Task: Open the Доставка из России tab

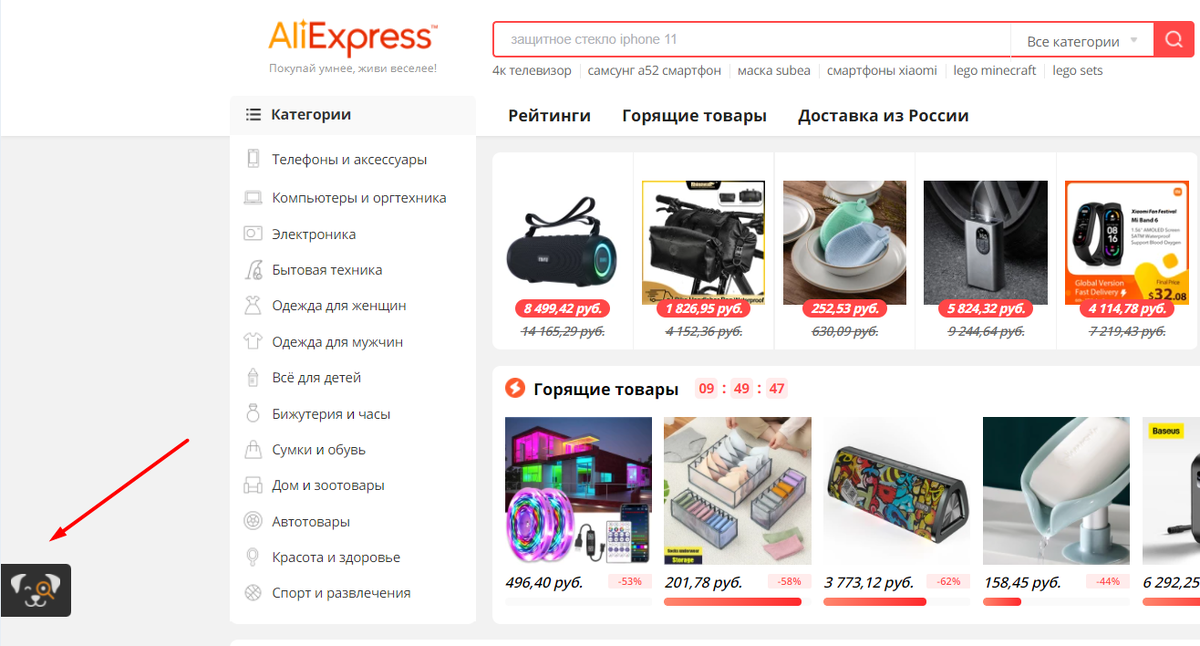Action: pyautogui.click(x=883, y=116)
